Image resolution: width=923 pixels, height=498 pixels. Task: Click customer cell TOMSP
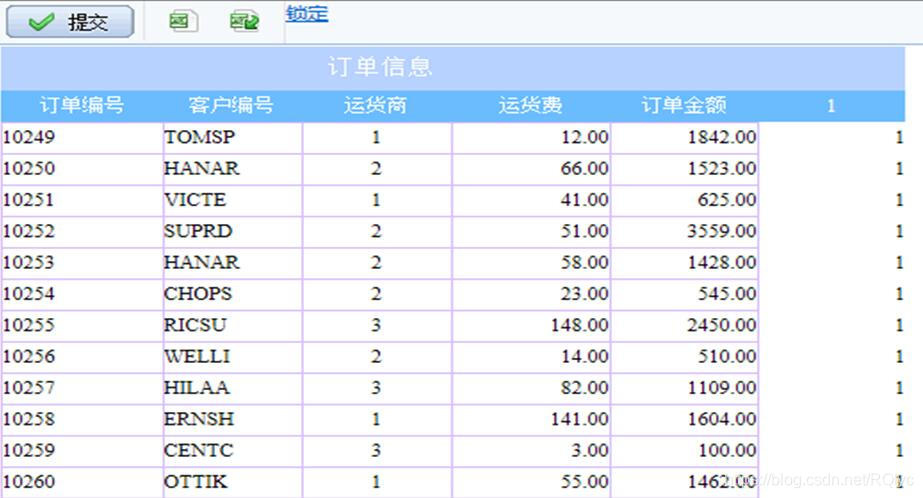pos(233,138)
